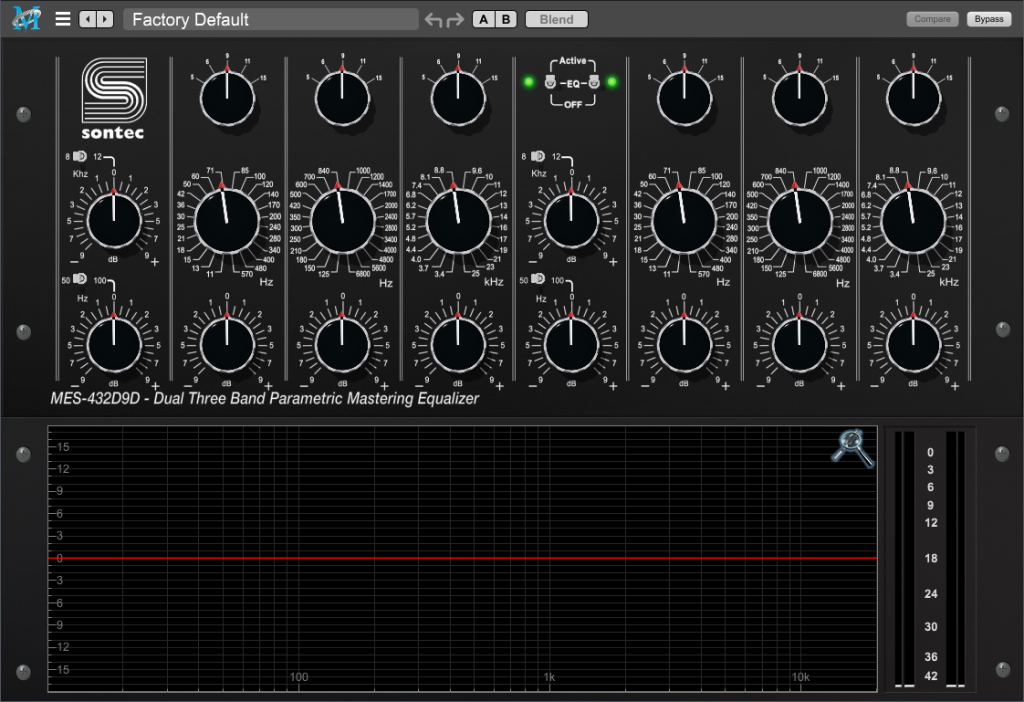Select the previous preset arrow
This screenshot has height=702, width=1024.
point(88,19)
